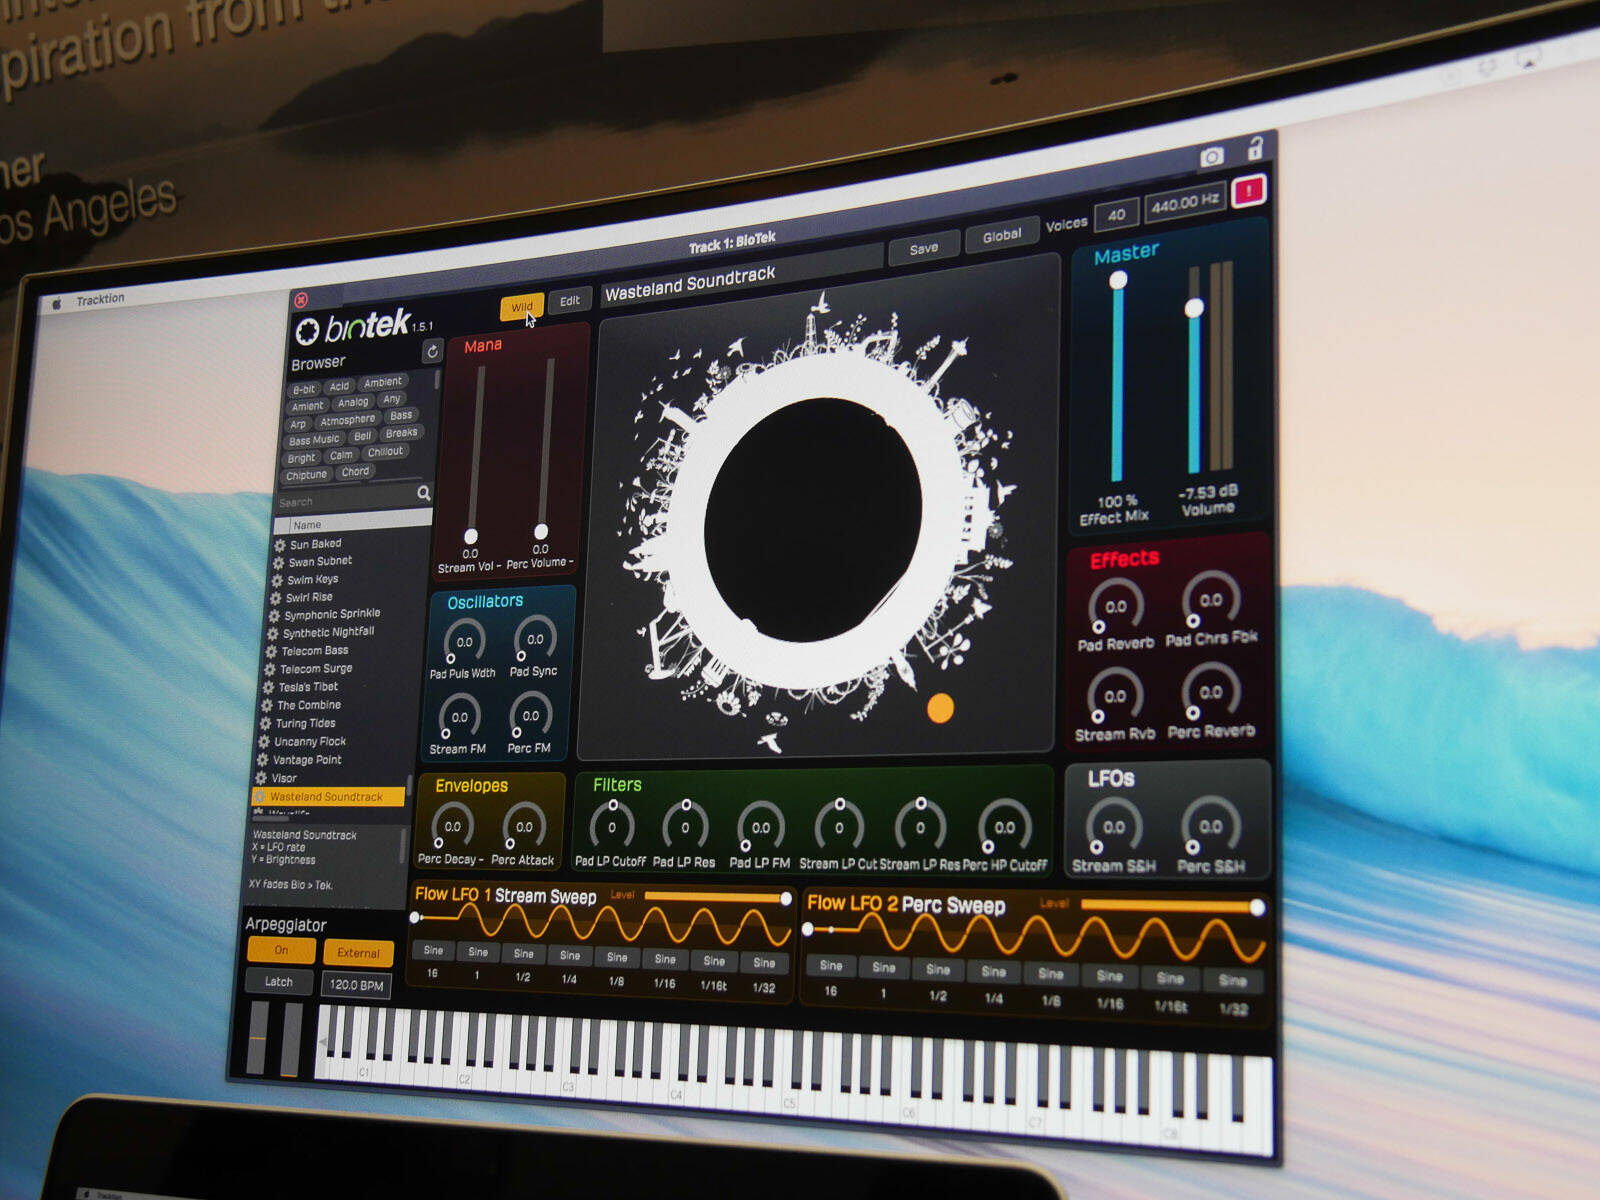This screenshot has height=1200, width=1600.
Task: Click the Master Volume slider handle
Action: click(x=1194, y=308)
